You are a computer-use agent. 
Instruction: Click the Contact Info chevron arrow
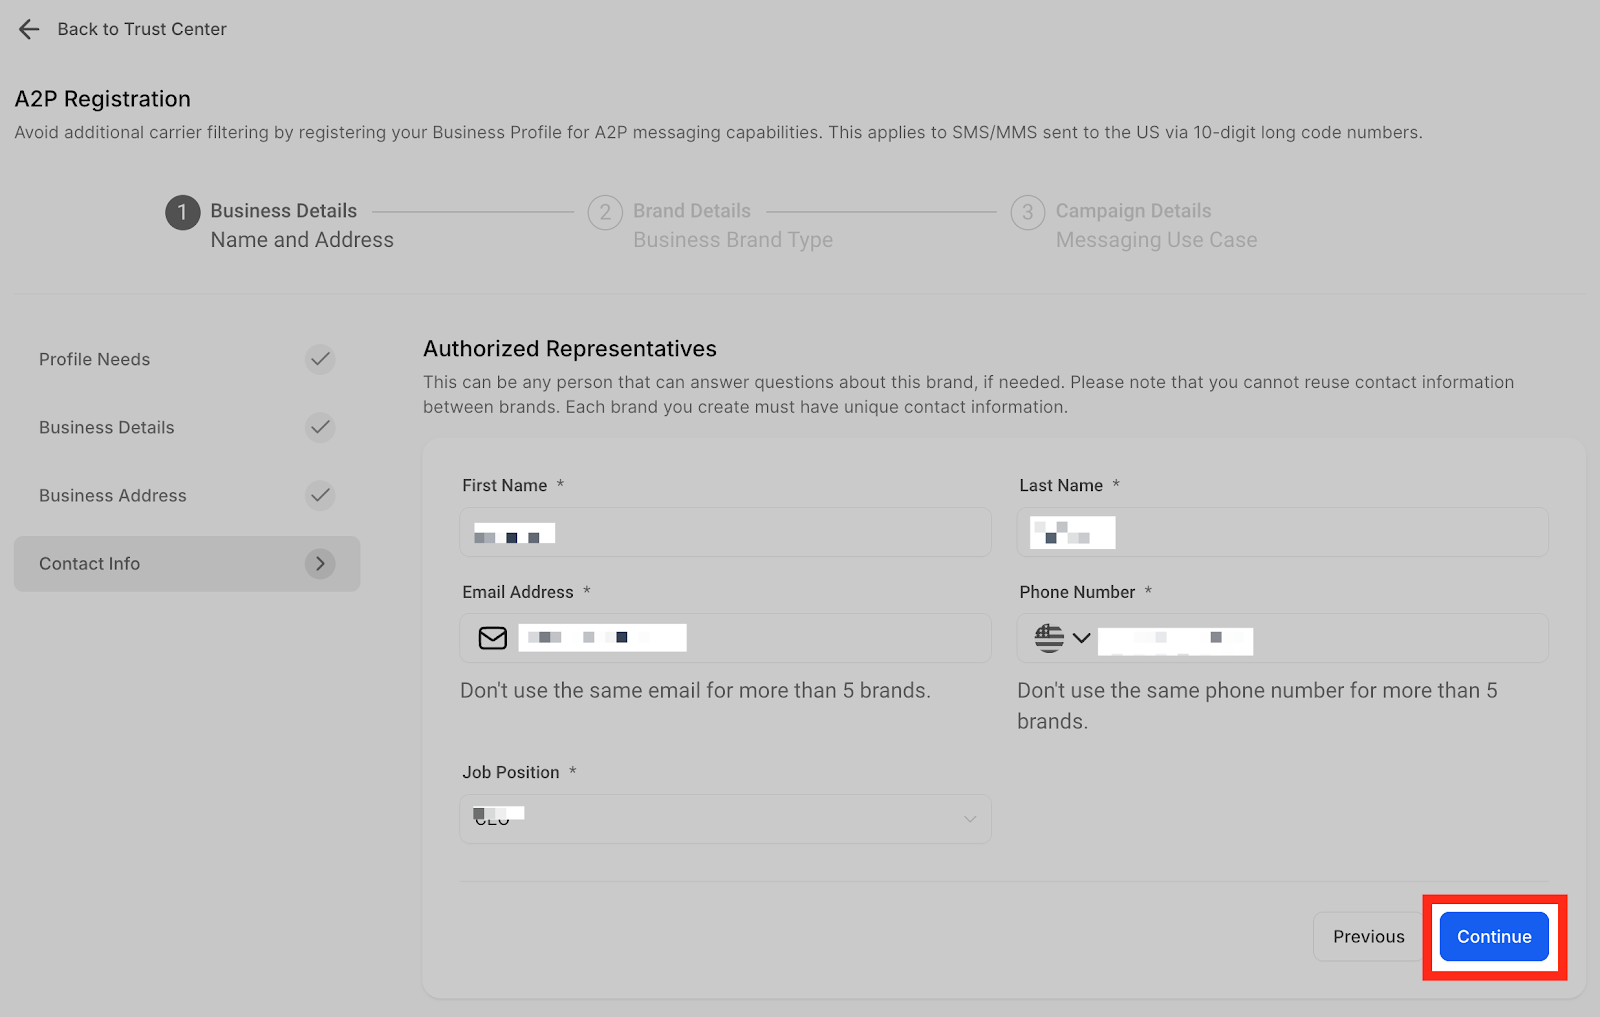click(x=320, y=564)
